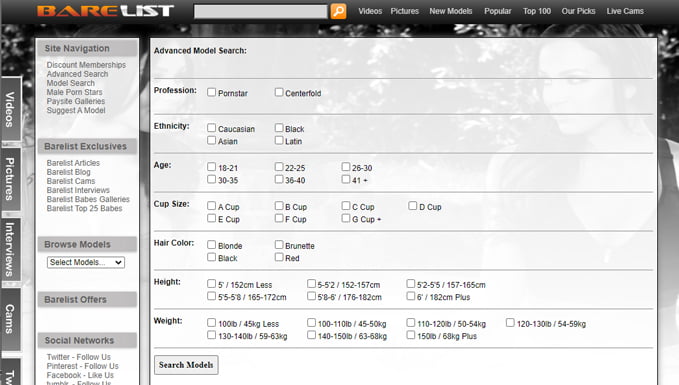Open Pinterest - Follow Us link
Viewport: 679px width, 385px height.
82,366
